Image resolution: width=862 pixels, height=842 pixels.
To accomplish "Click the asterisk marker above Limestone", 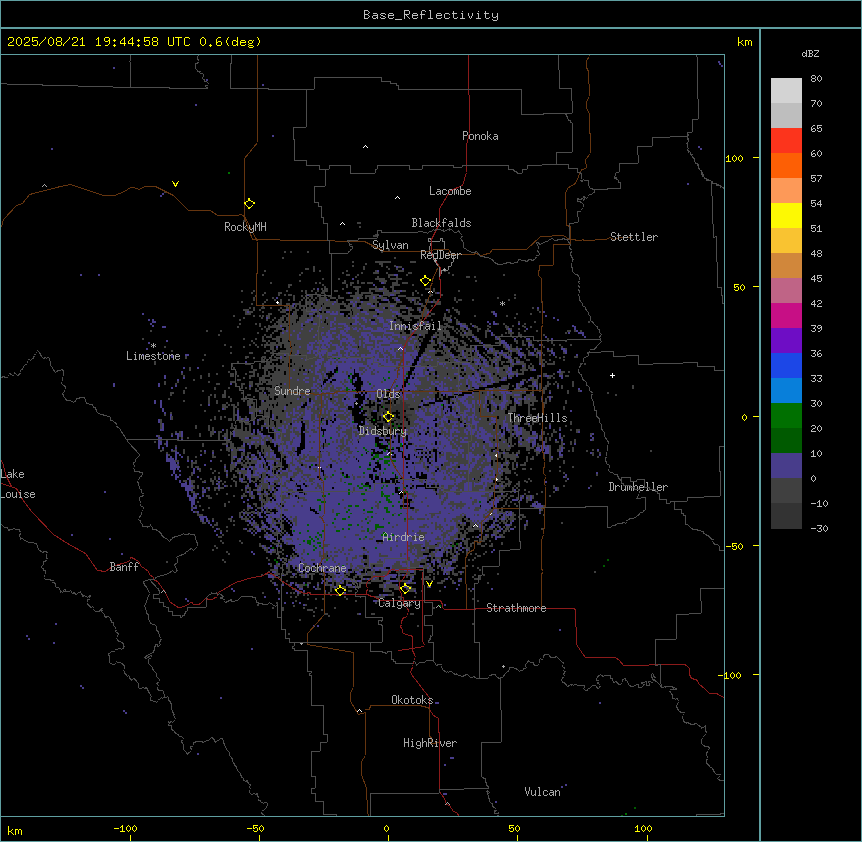I will click(x=153, y=346).
